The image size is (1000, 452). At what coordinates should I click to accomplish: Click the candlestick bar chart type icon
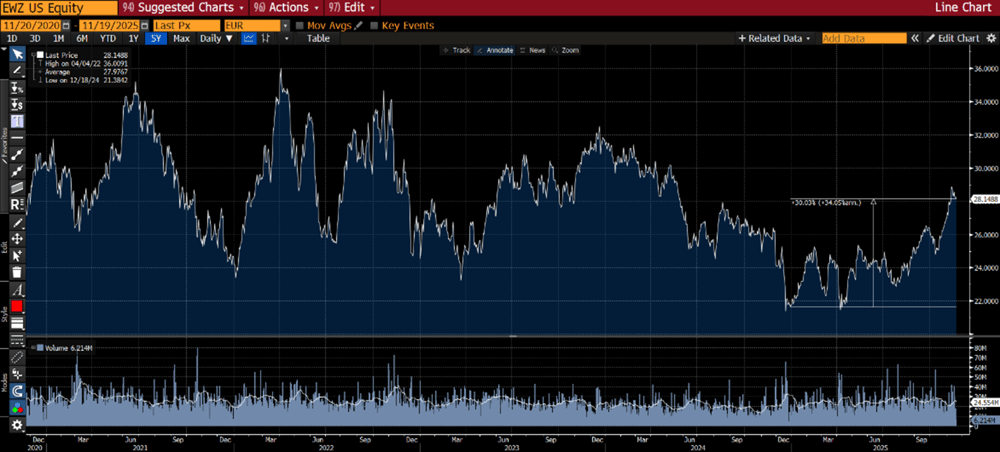point(268,38)
